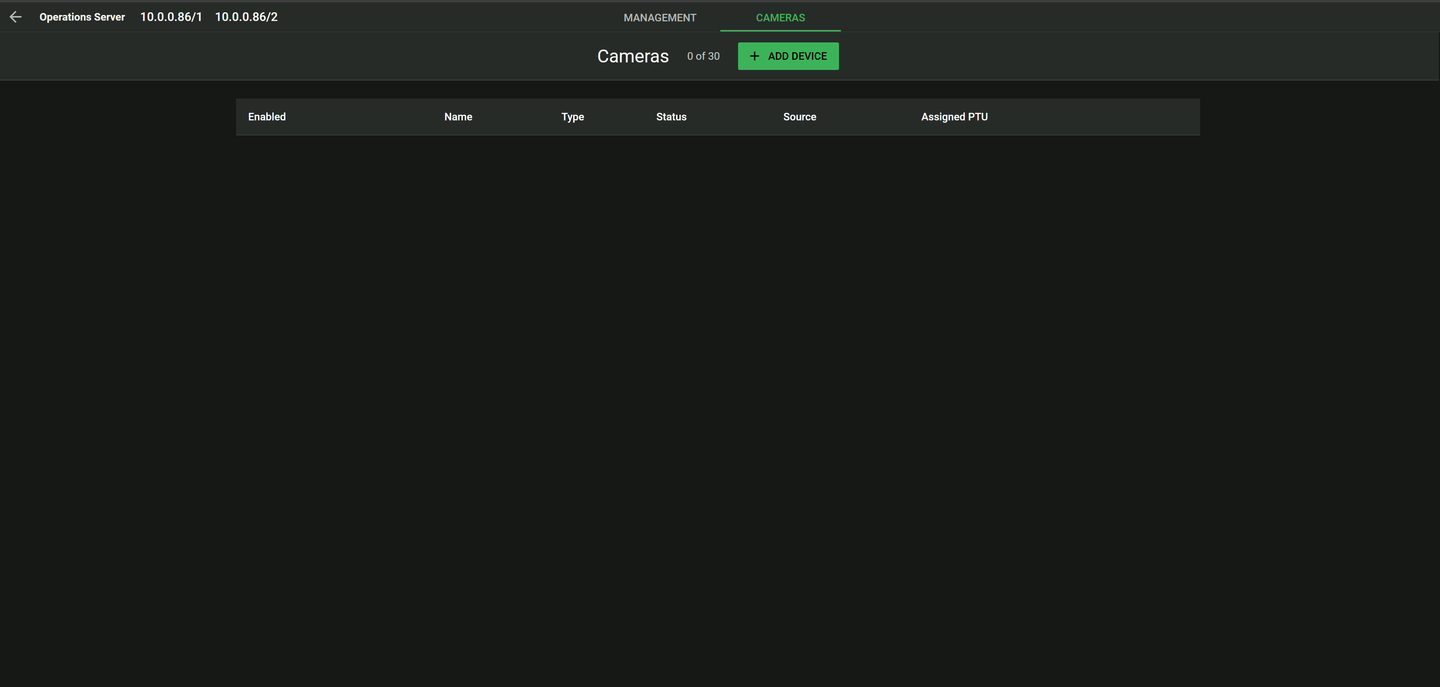Select the Source column header
The width and height of the screenshot is (1440, 687).
799,117
